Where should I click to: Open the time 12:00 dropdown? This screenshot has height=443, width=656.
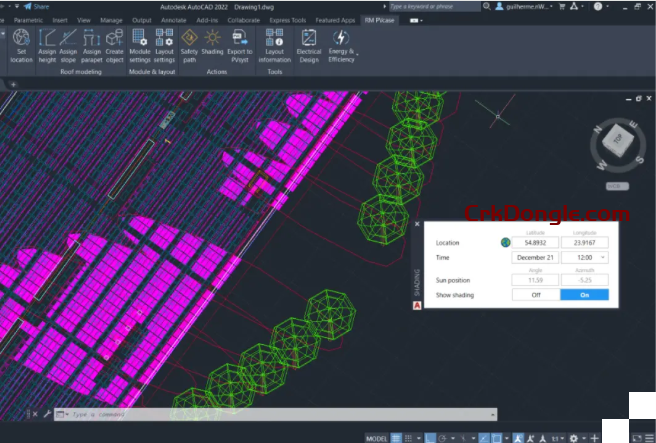click(584, 257)
